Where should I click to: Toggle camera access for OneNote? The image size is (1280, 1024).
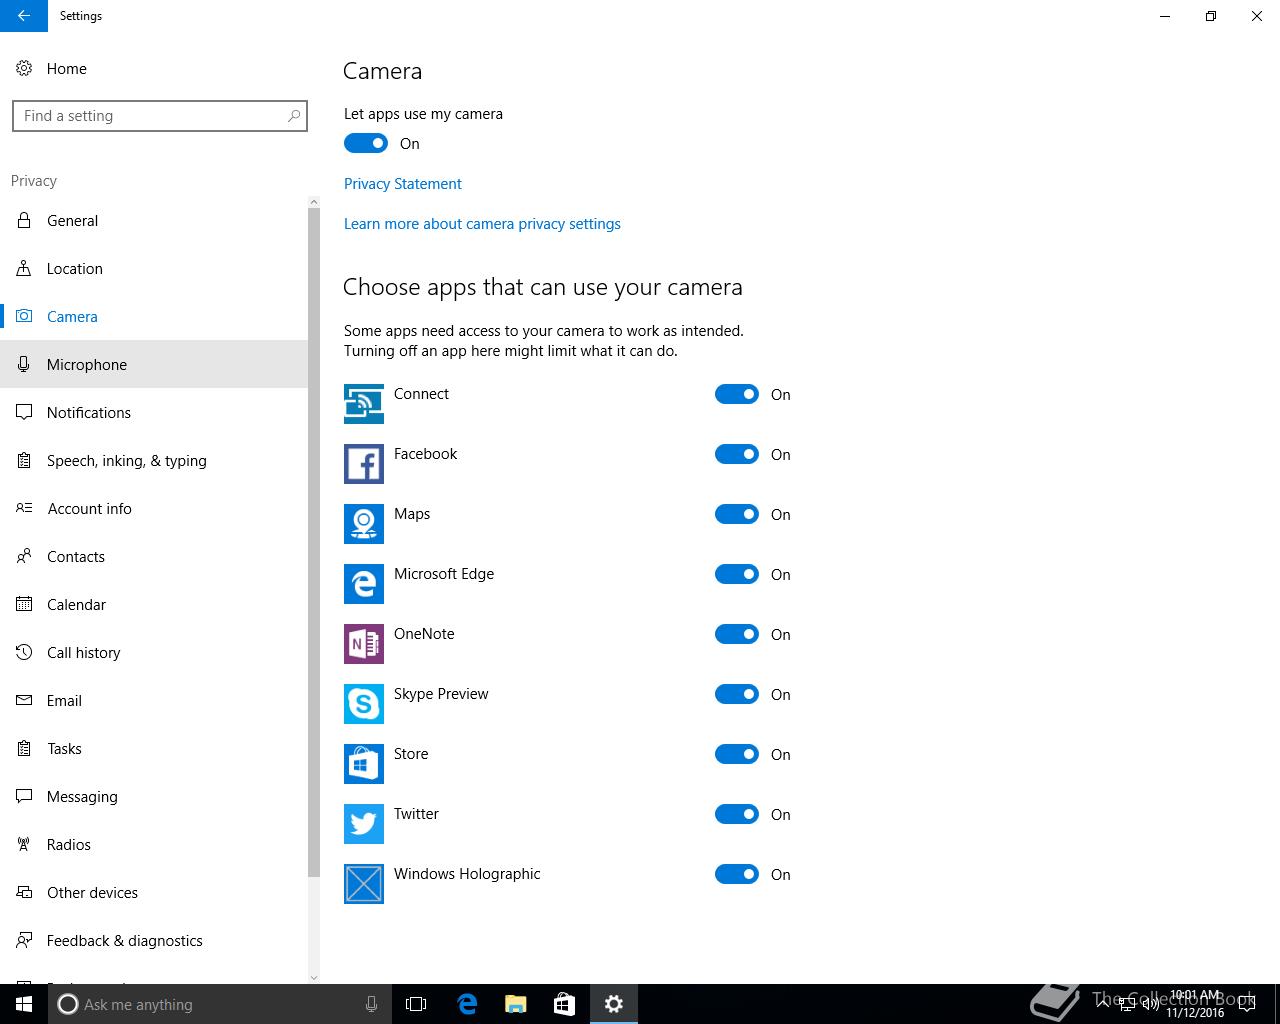[737, 634]
